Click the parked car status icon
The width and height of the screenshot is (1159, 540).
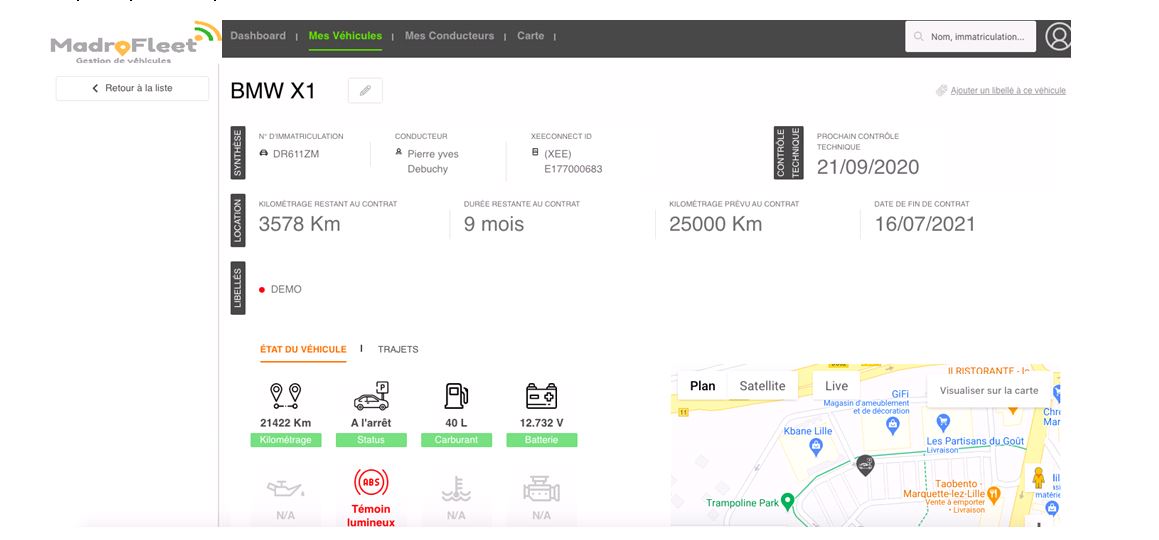tap(371, 396)
